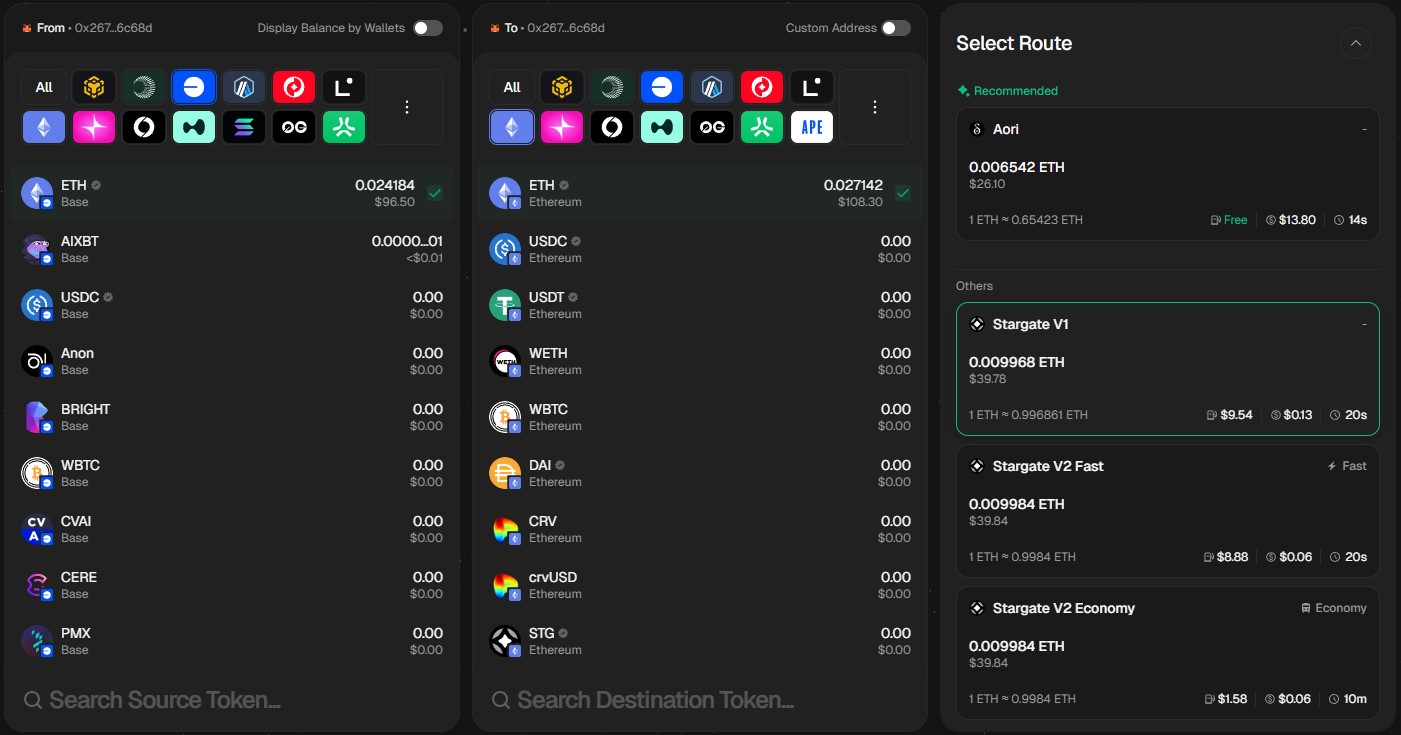Pick the ApeChain filter in To panel
This screenshot has width=1401, height=735.
(812, 127)
